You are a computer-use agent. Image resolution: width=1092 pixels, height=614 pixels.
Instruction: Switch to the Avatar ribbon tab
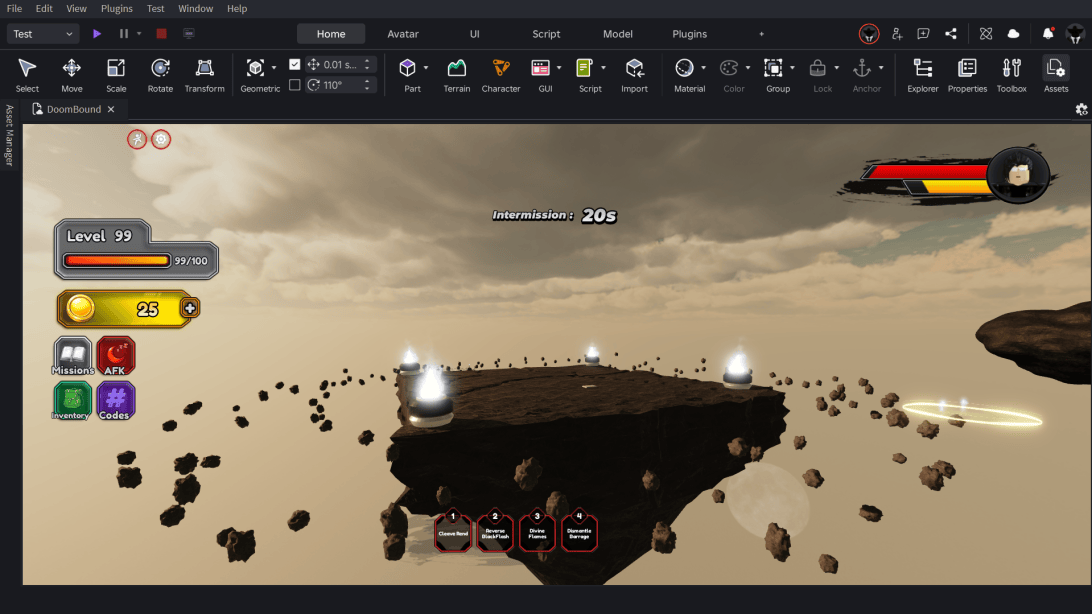[403, 33]
